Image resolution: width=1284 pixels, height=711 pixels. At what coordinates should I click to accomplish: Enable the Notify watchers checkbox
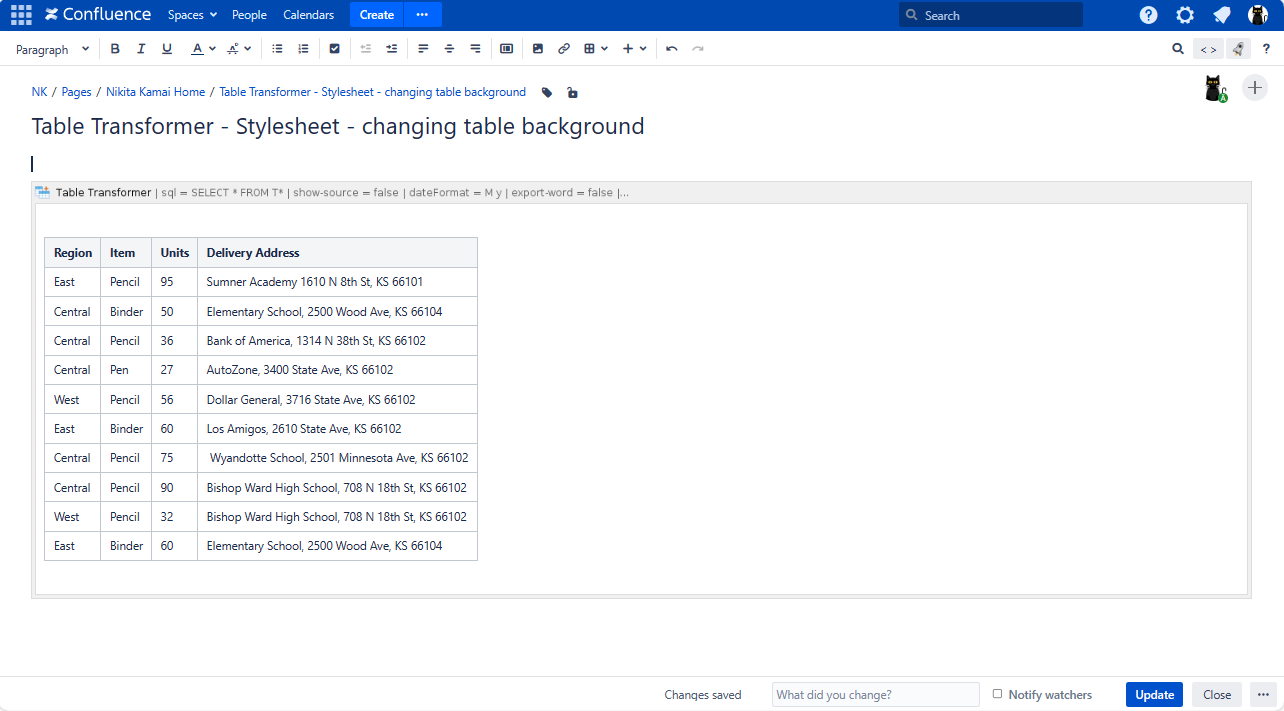pyautogui.click(x=997, y=694)
